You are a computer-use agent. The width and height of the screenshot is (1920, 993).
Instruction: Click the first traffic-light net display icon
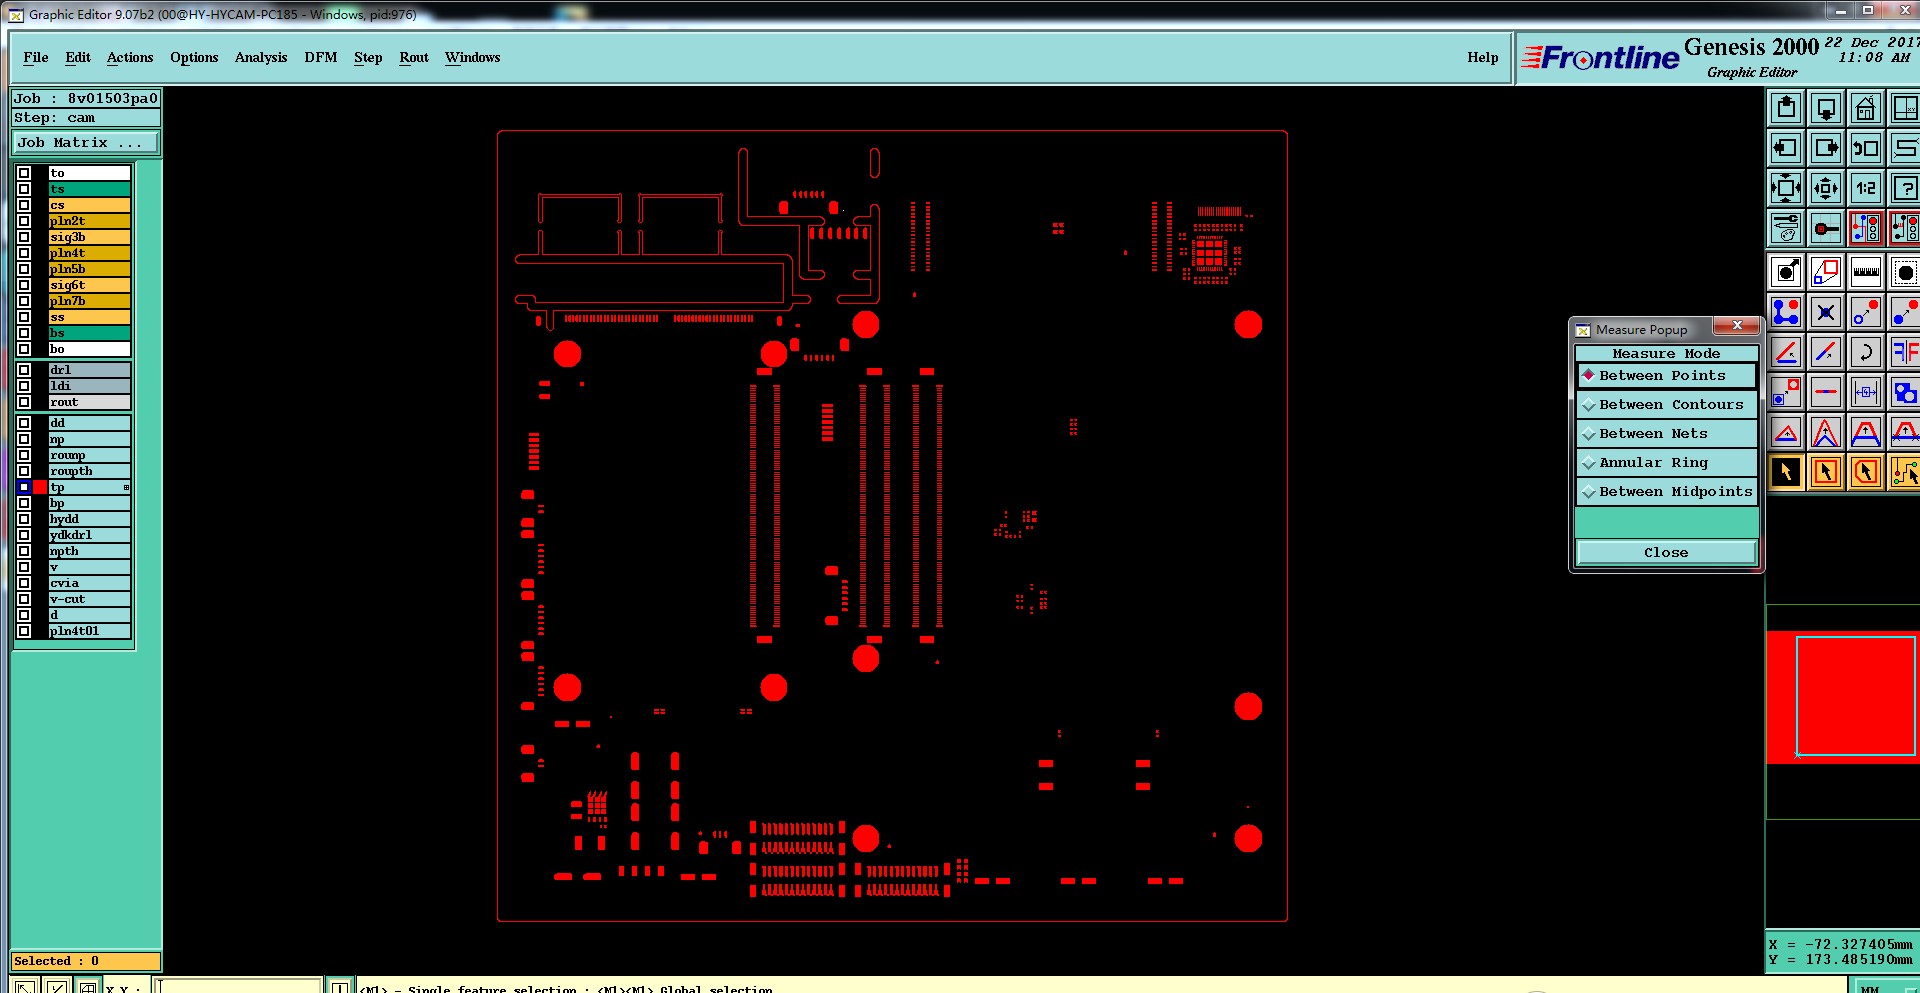(1866, 228)
